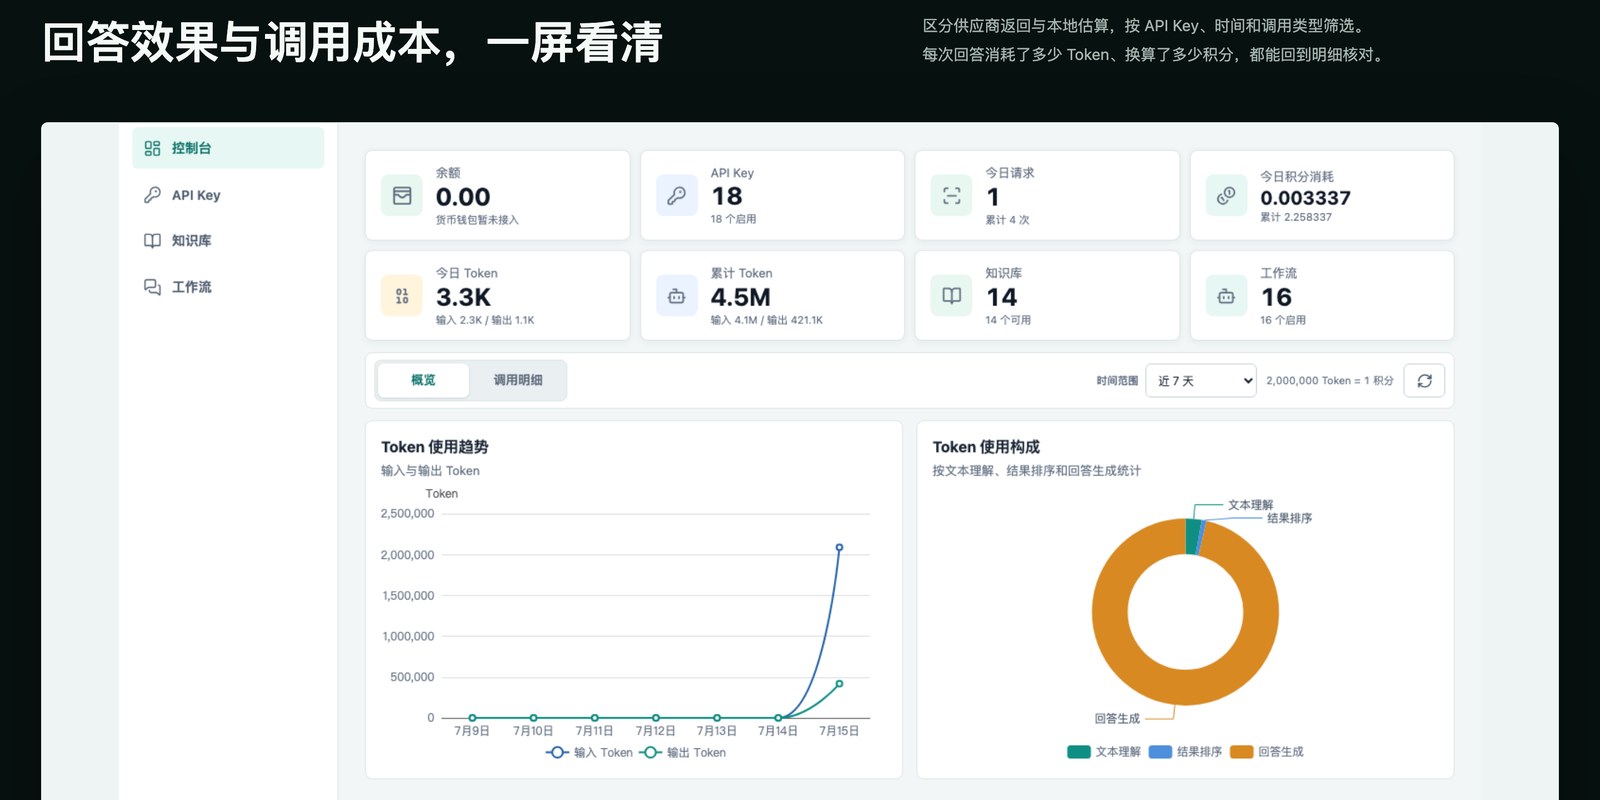
Task: Click the 输入 4.1M / 输出 421.1K text
Action: pyautogui.click(x=767, y=320)
